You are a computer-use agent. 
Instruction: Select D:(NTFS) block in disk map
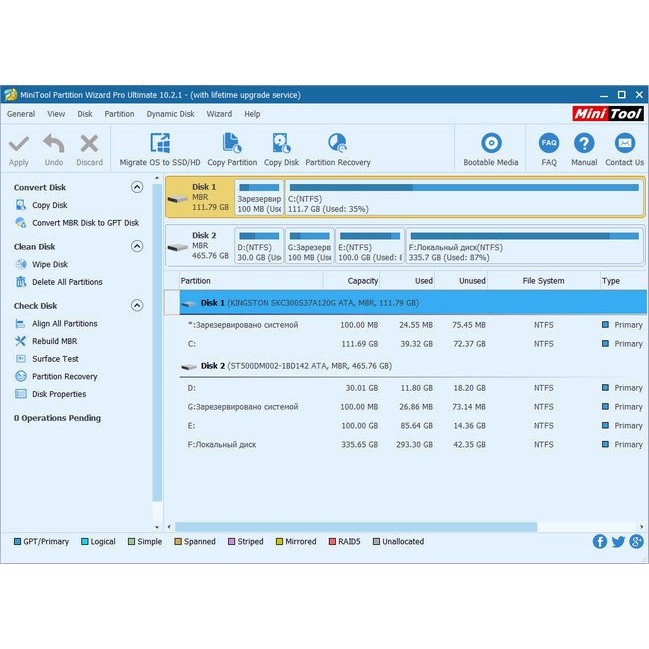click(x=259, y=246)
